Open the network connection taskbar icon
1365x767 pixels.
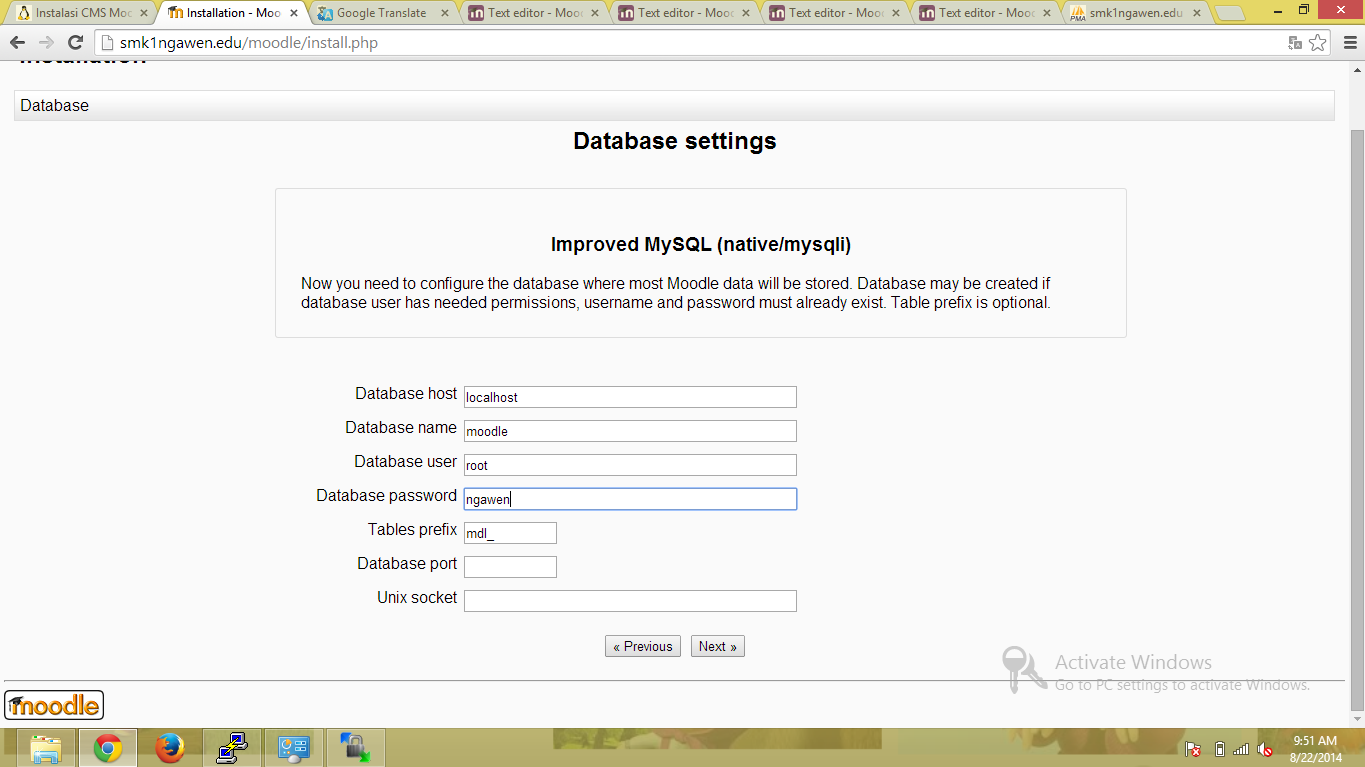[356, 748]
